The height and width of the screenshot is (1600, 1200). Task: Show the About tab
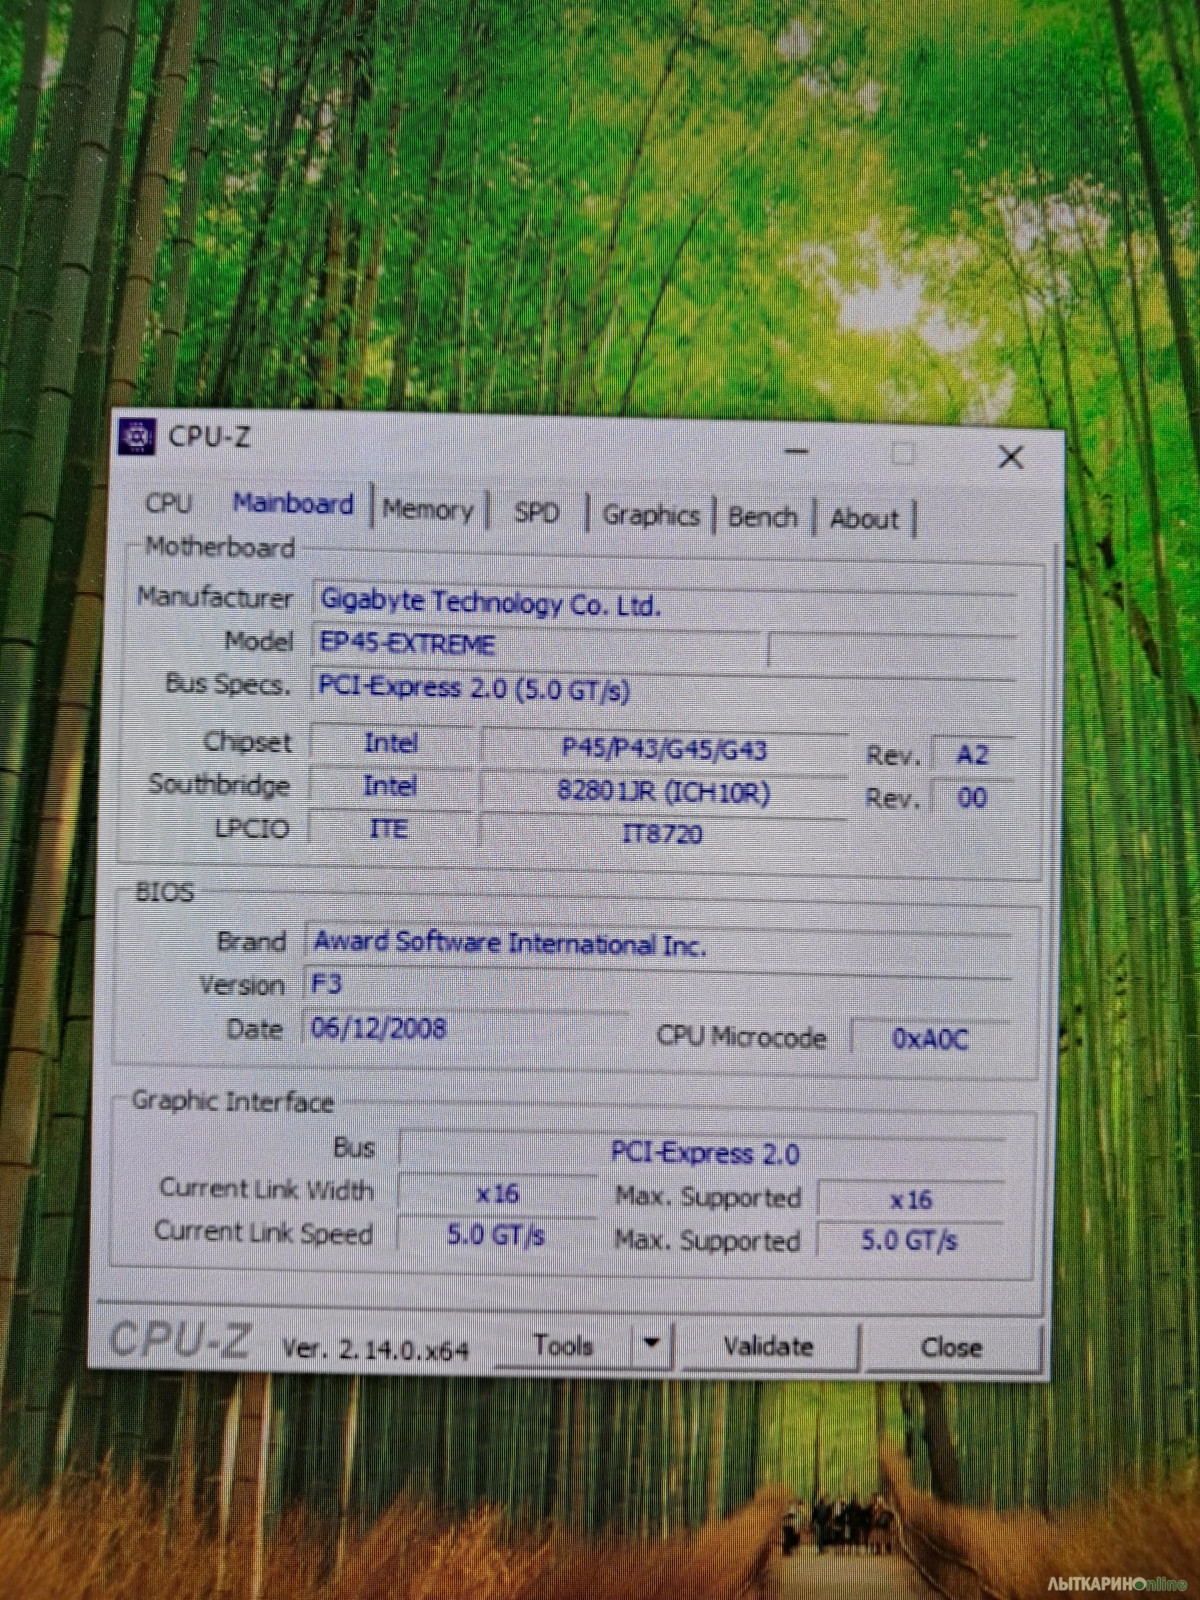click(864, 519)
